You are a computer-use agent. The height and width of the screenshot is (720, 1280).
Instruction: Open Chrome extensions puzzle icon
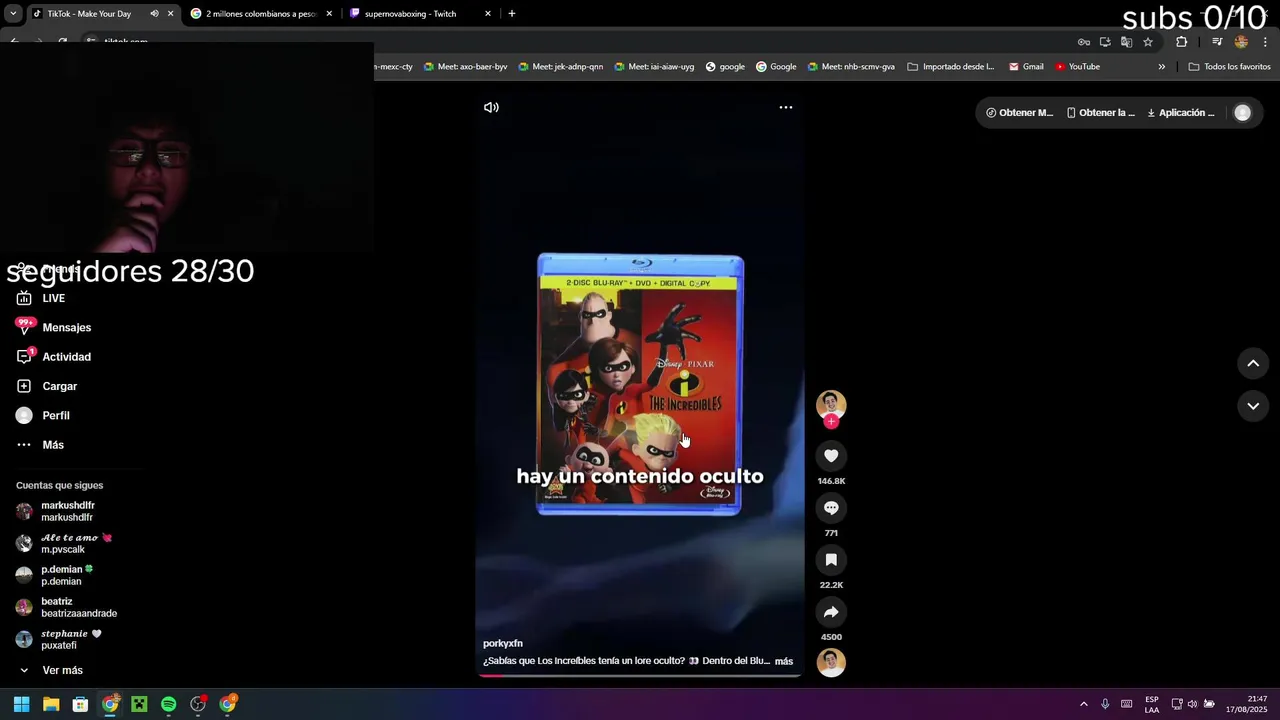[1182, 42]
